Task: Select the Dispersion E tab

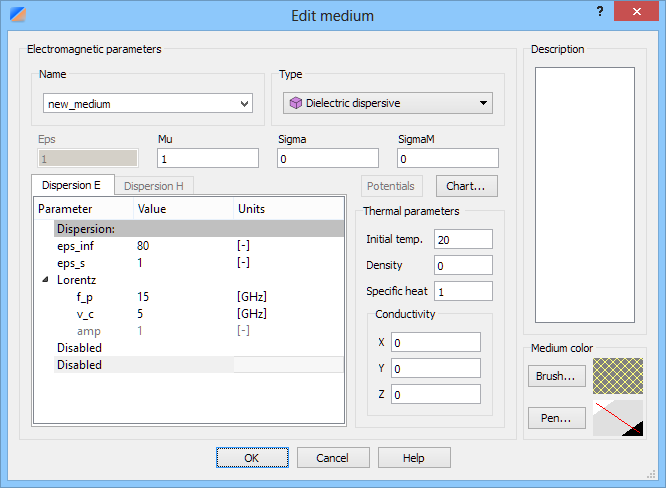Action: coord(71,185)
